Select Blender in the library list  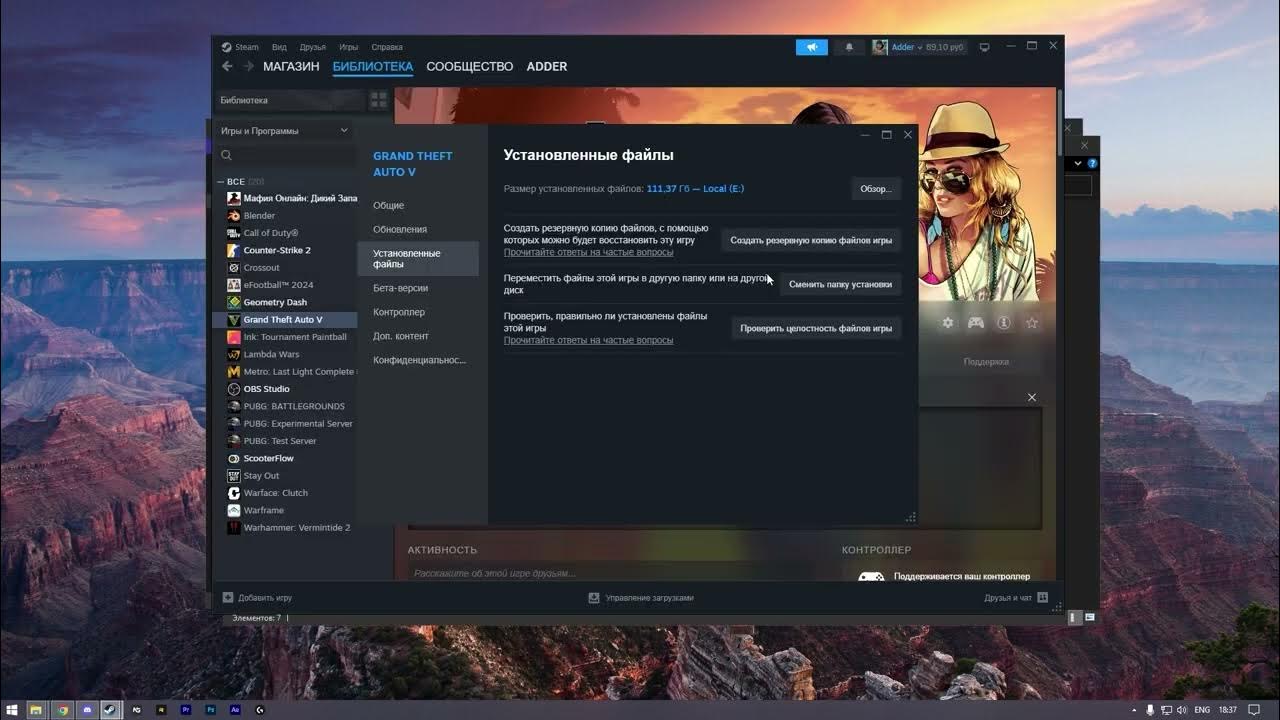[x=252, y=215]
